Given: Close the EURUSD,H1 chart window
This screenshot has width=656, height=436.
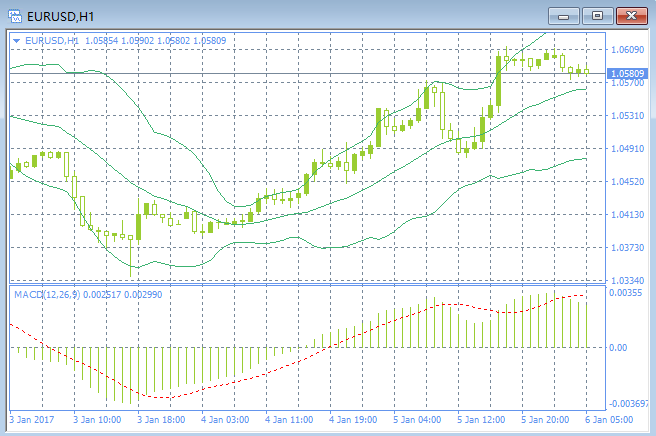Looking at the screenshot, I should click(631, 16).
